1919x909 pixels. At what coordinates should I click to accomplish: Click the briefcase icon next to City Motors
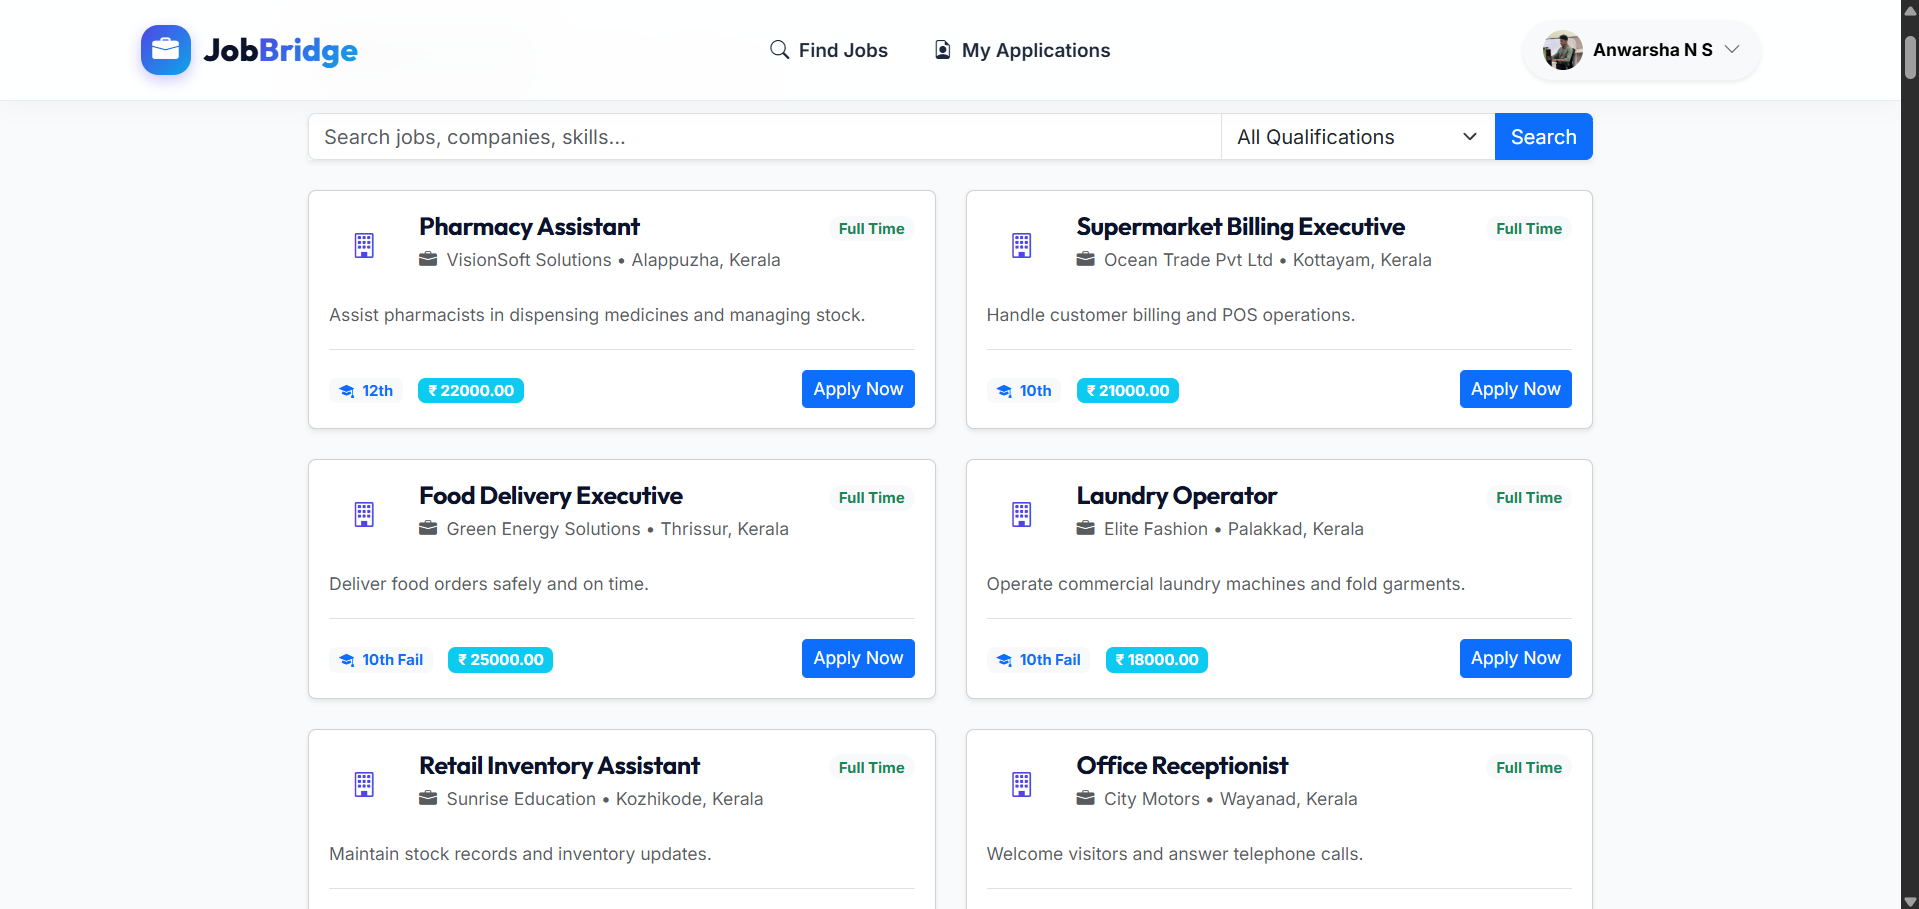[x=1085, y=799]
